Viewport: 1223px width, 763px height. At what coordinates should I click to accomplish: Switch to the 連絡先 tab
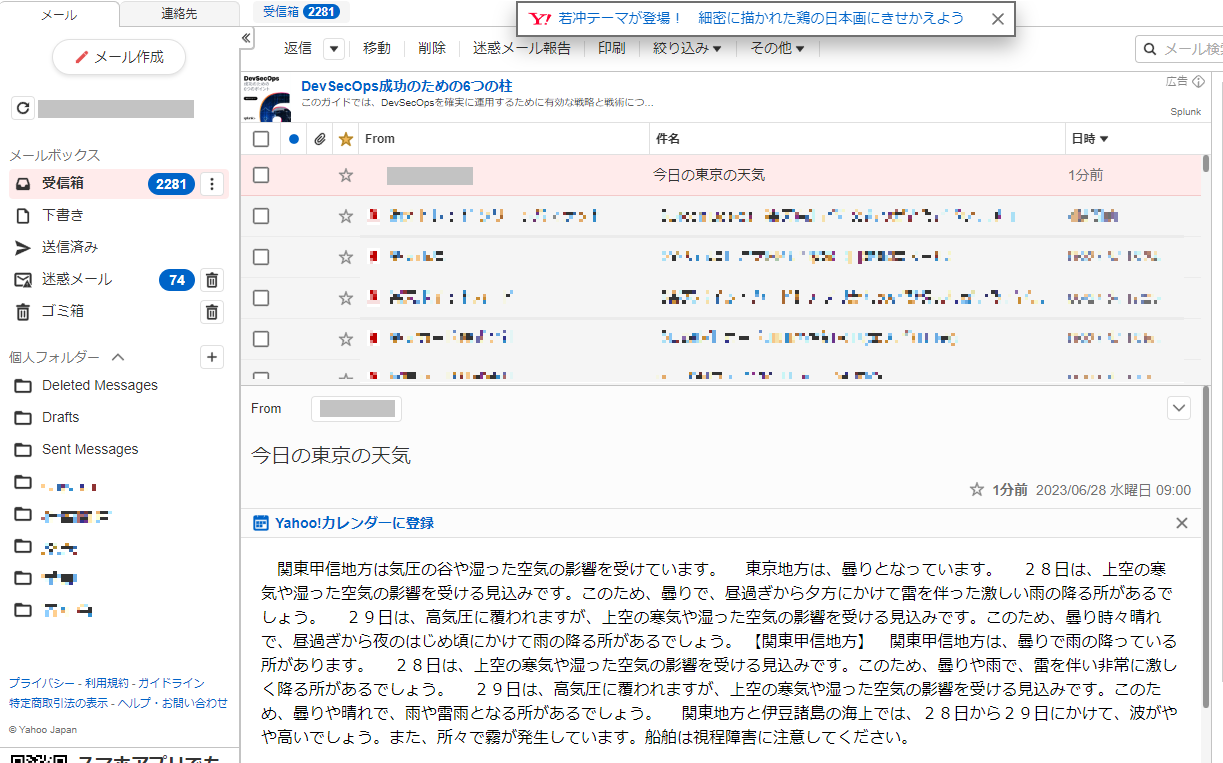pos(178,14)
